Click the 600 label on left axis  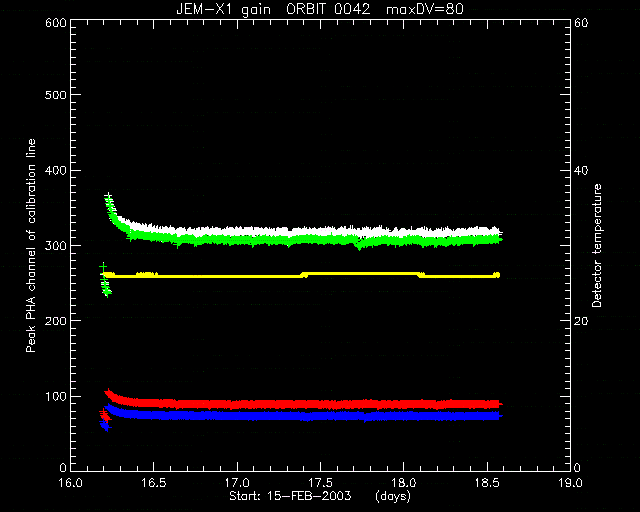56,23
